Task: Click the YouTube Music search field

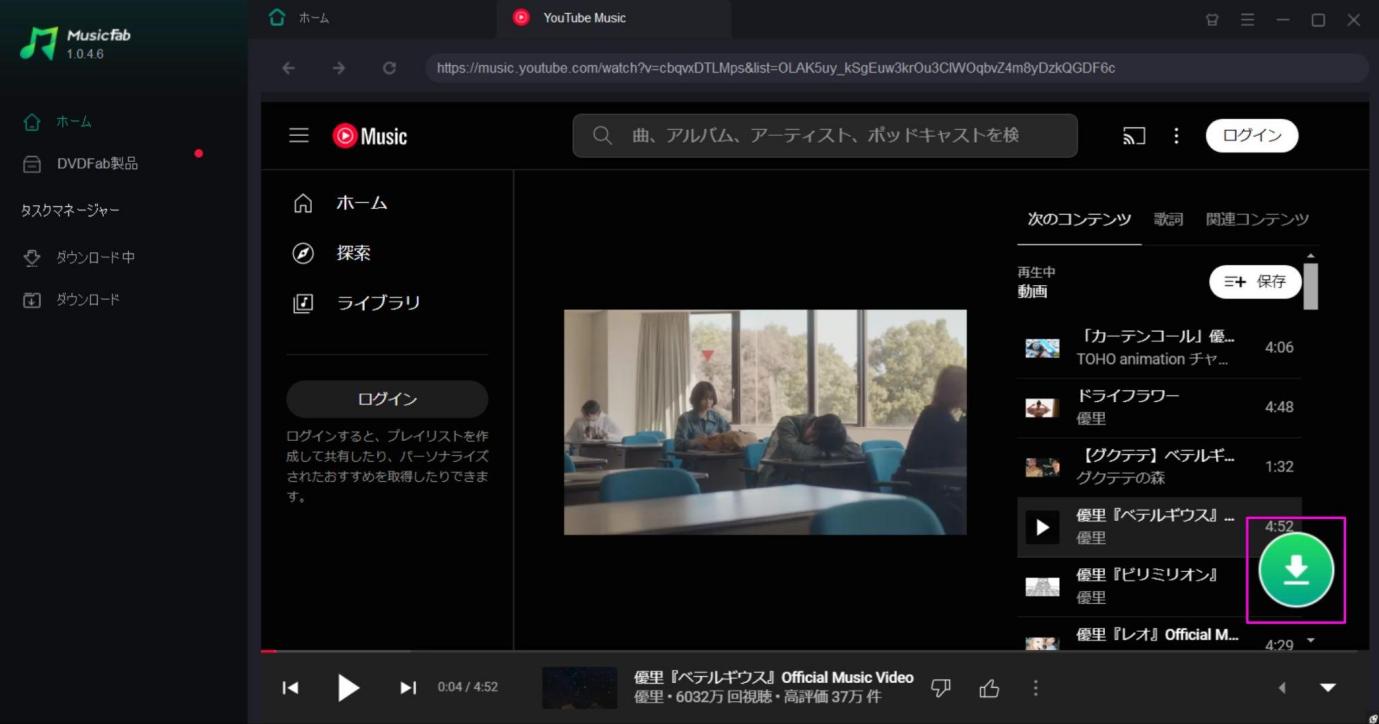Action: pos(825,135)
